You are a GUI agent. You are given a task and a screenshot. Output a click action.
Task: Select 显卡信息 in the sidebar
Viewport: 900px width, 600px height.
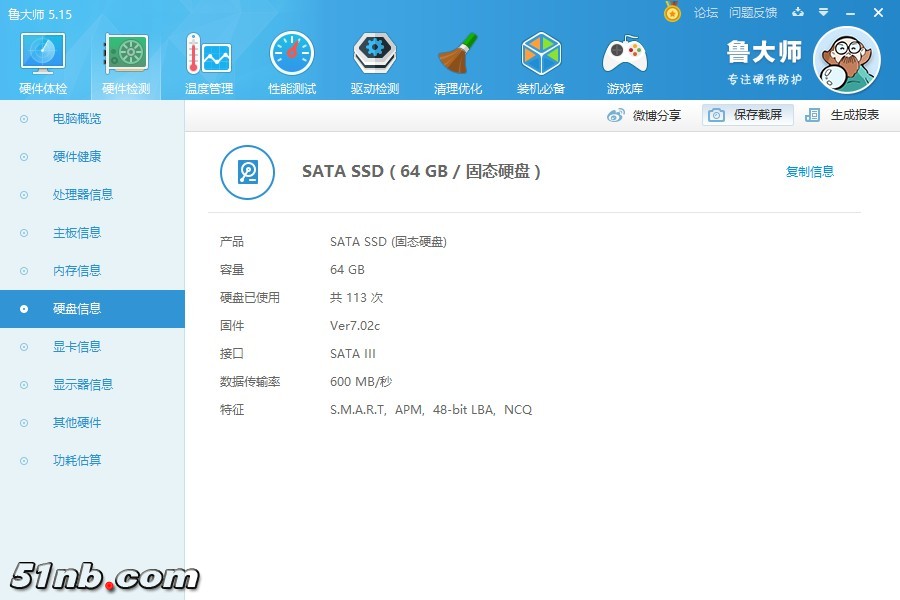coord(77,347)
